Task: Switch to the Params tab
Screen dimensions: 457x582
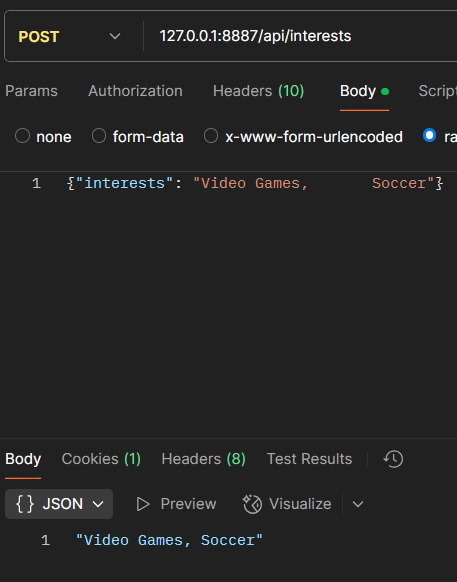Action: (x=32, y=91)
